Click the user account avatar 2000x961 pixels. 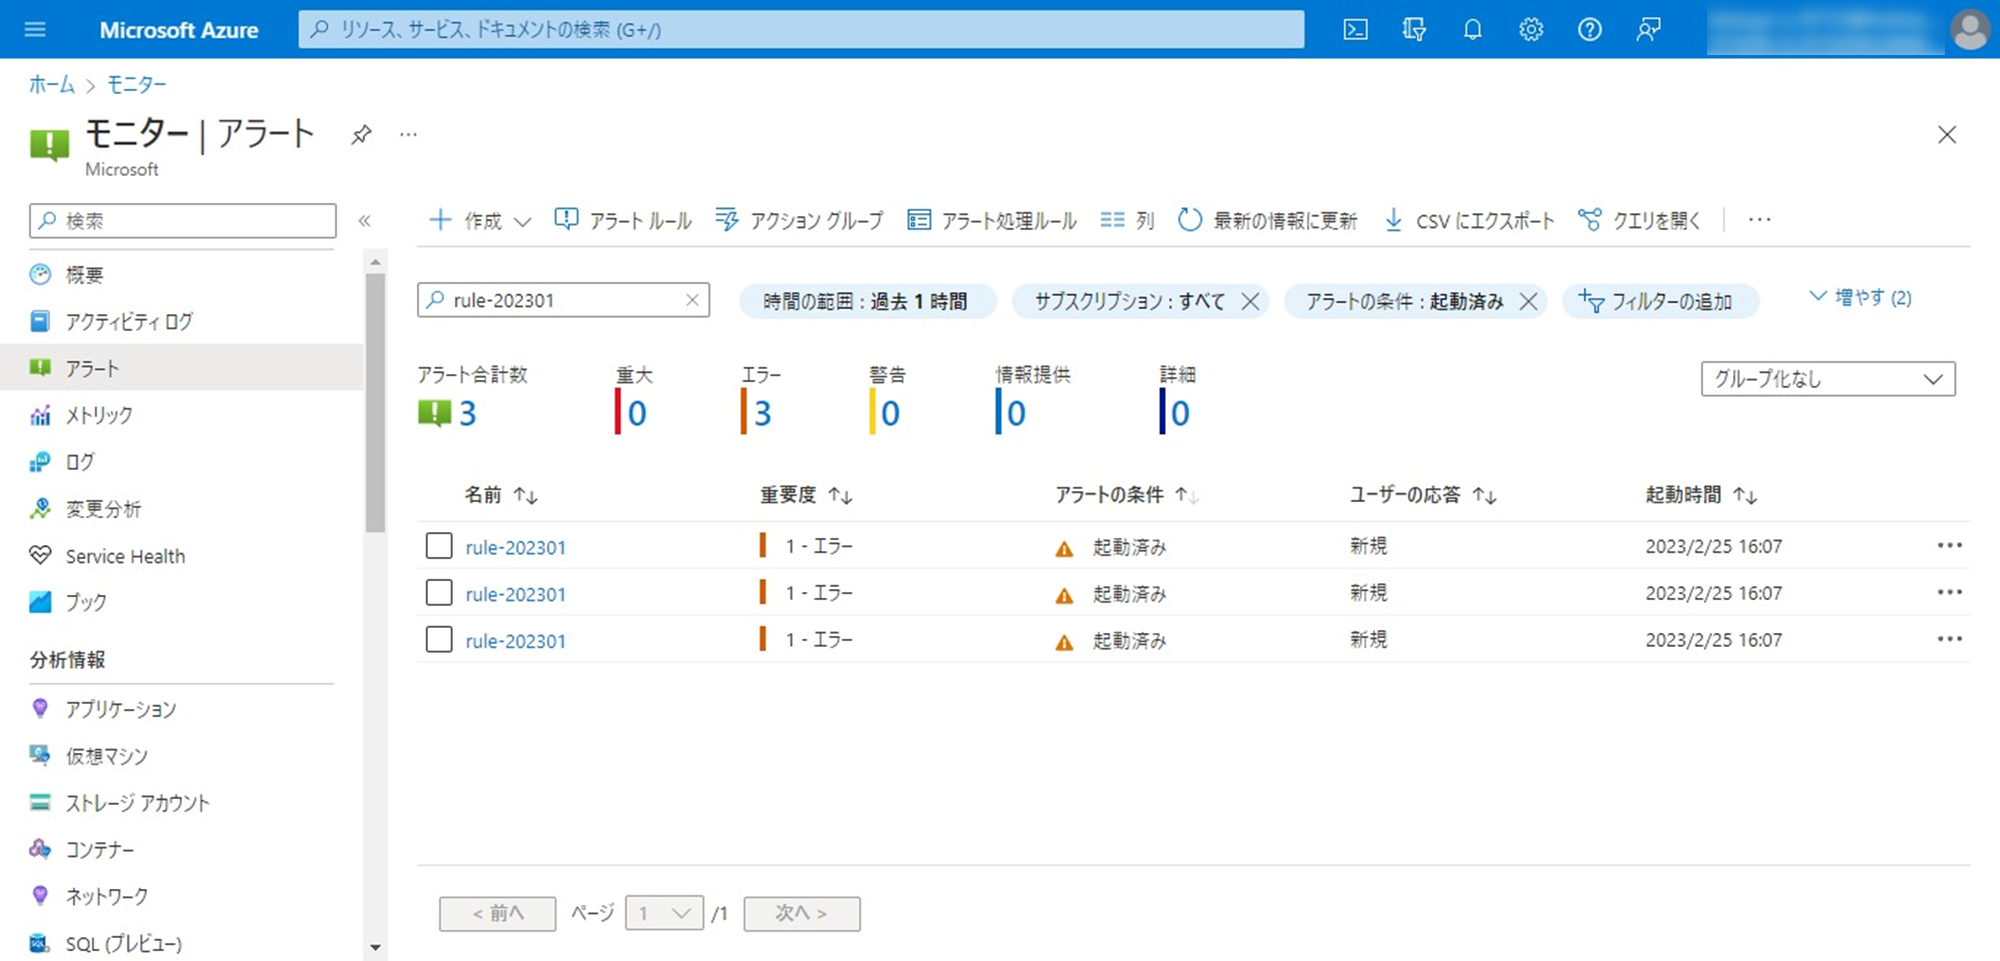[1970, 30]
